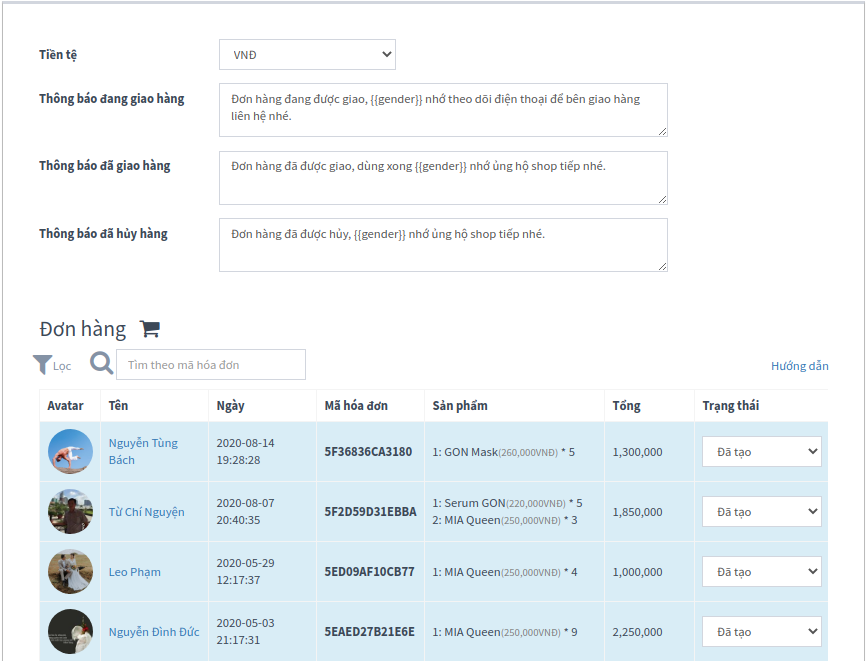Click the date 2020-08-07 20:40:35
Image resolution: width=868 pixels, height=661 pixels.
click(245, 512)
